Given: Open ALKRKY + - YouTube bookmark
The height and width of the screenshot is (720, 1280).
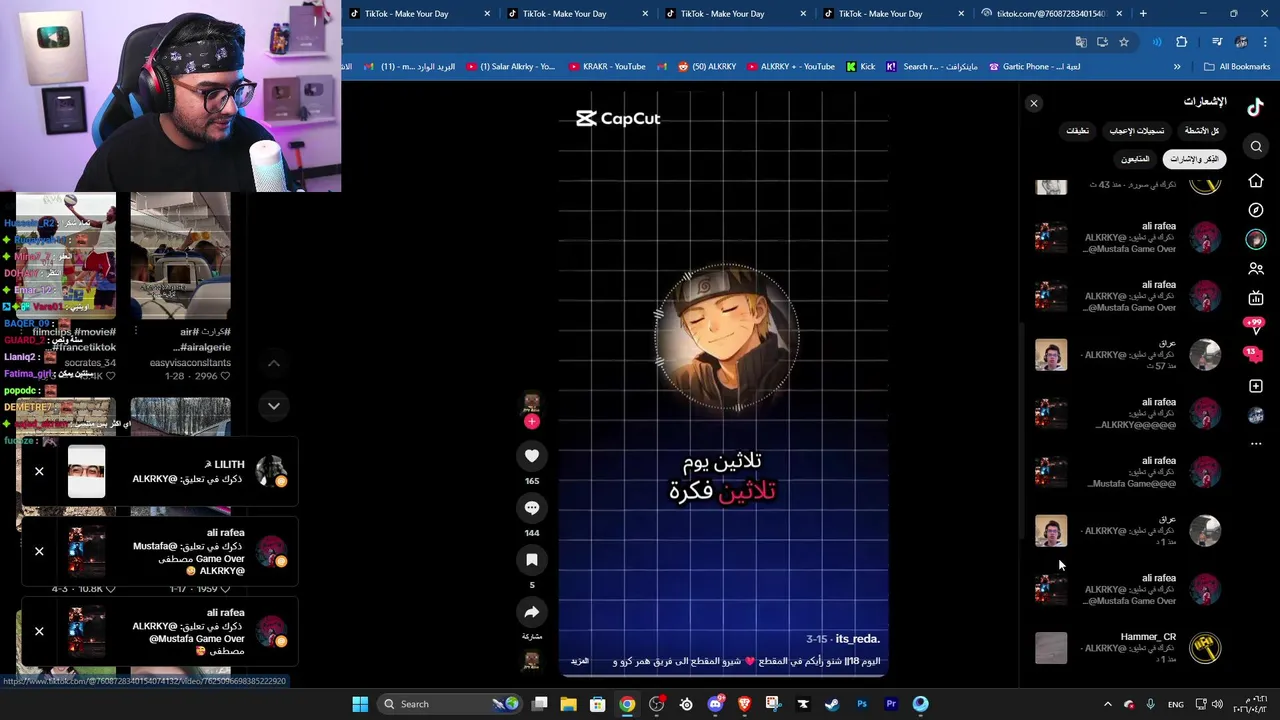Looking at the screenshot, I should [790, 67].
